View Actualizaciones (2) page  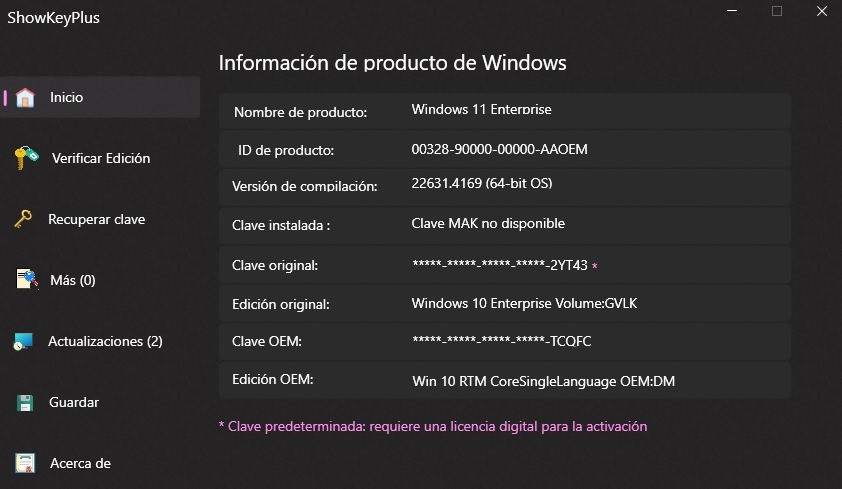(105, 341)
